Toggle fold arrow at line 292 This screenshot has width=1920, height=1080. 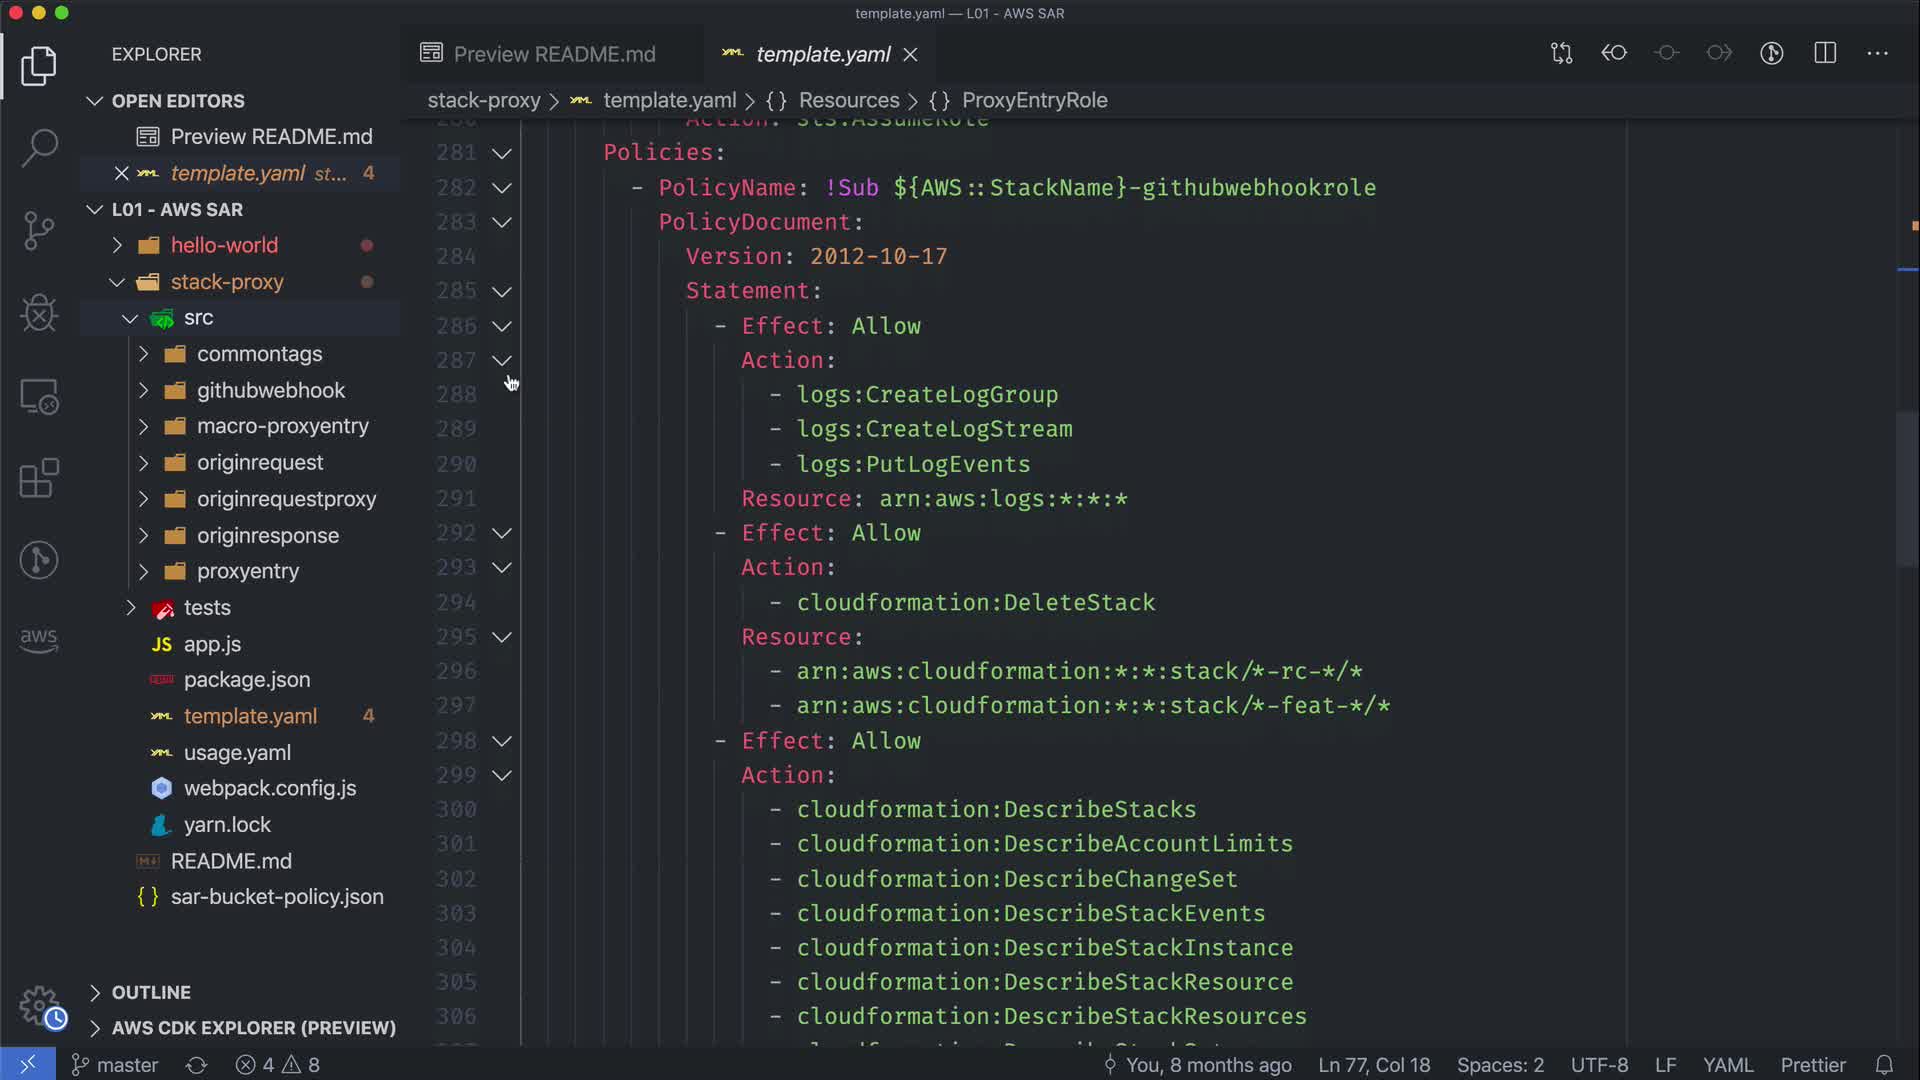click(x=502, y=533)
